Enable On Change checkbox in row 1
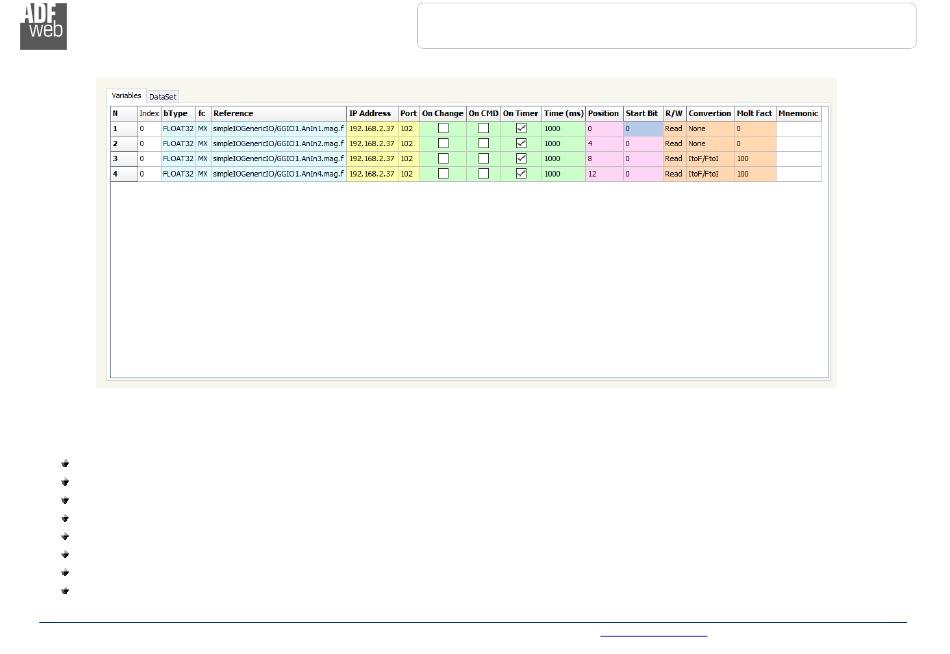Screen dimensions: 950x654 [442, 129]
